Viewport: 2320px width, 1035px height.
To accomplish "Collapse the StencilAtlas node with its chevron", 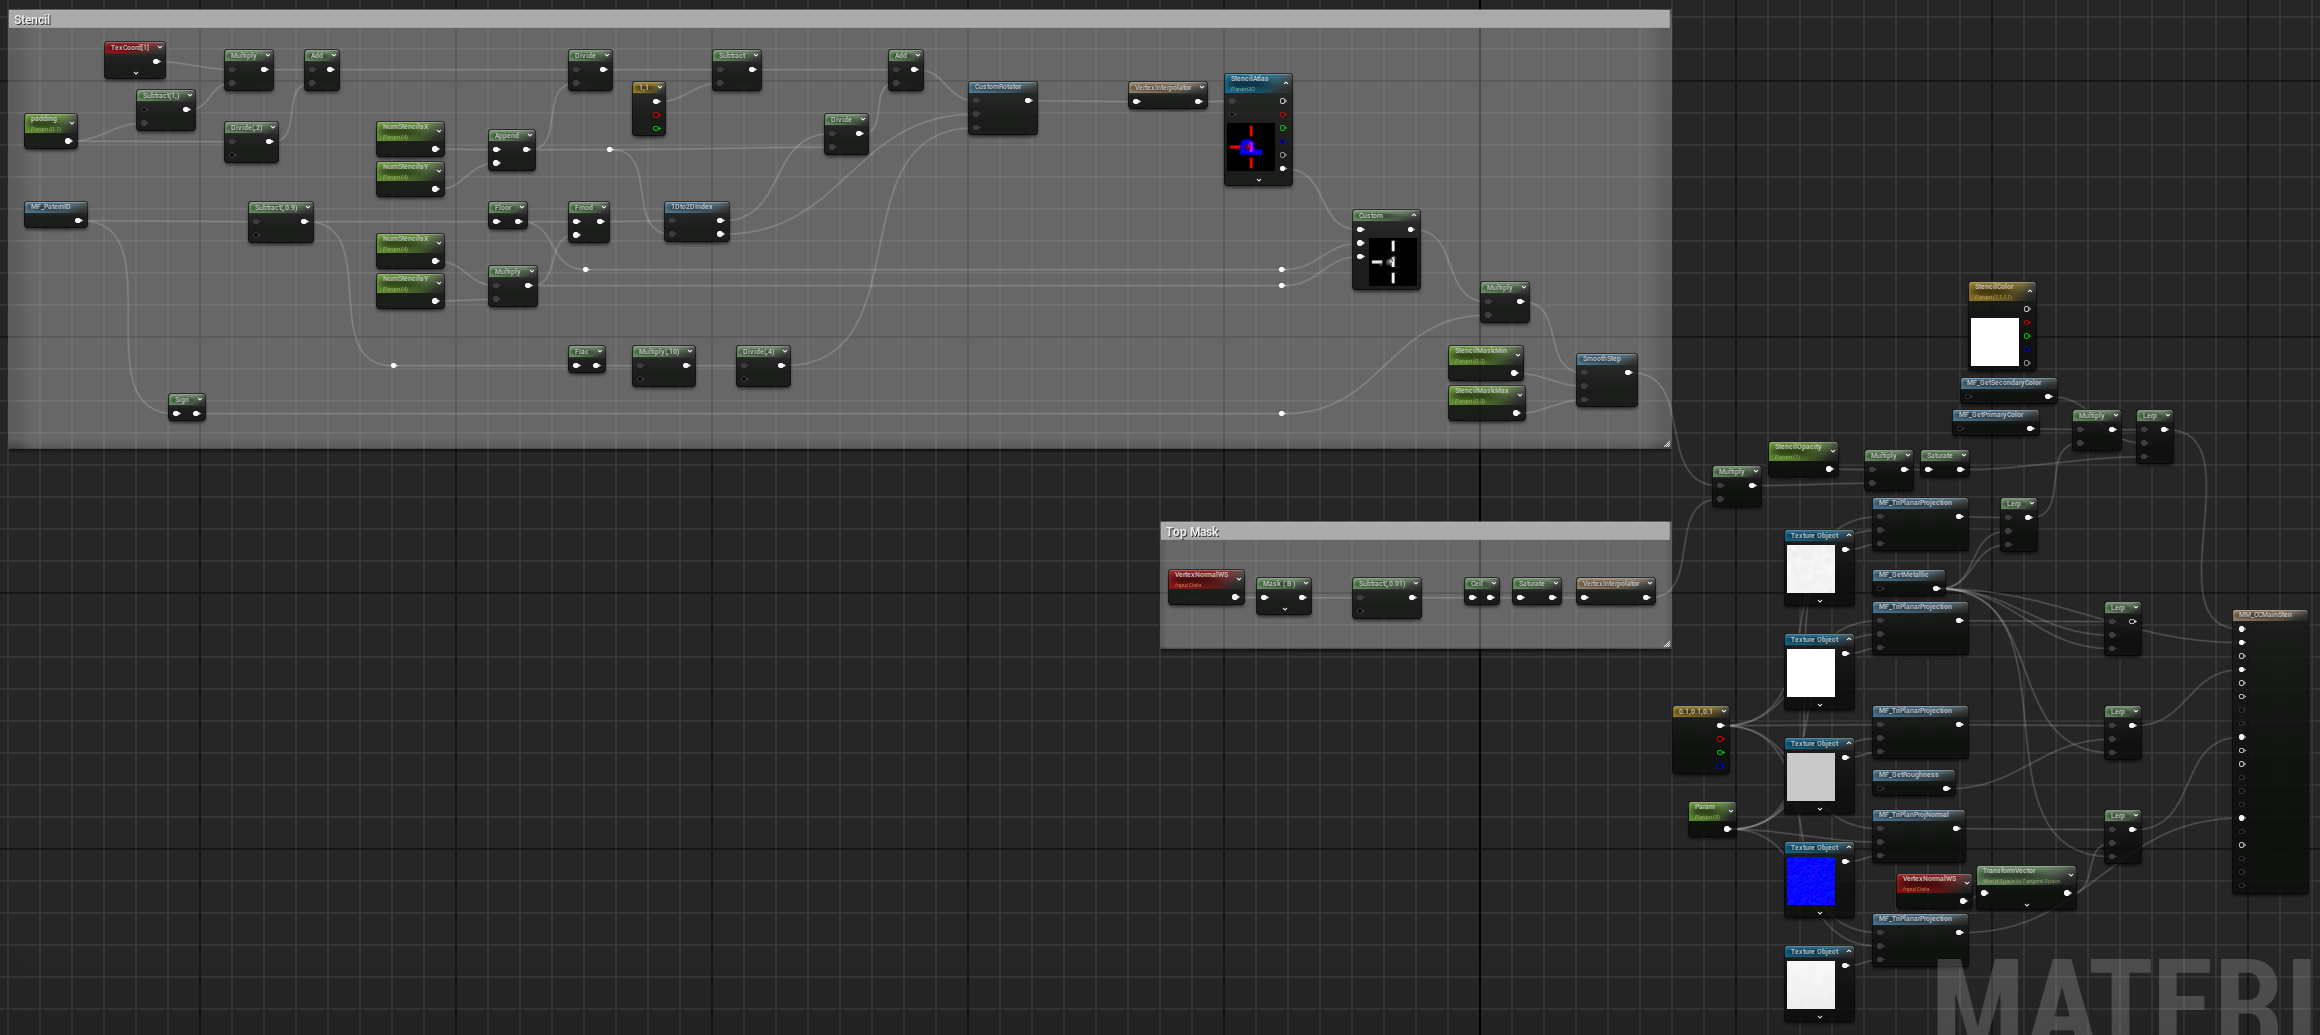I will pos(1285,83).
